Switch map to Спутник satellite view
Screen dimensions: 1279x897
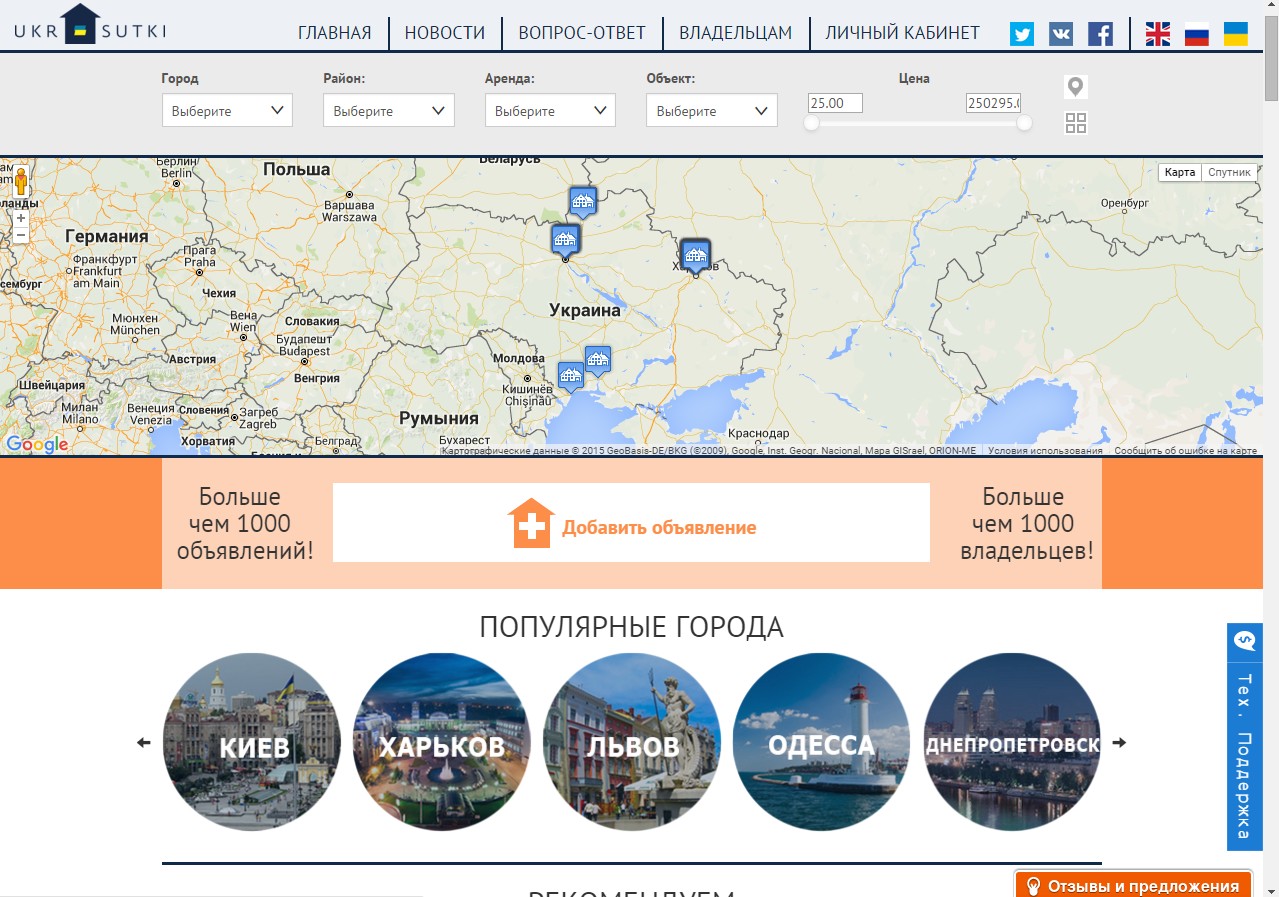pos(1229,172)
